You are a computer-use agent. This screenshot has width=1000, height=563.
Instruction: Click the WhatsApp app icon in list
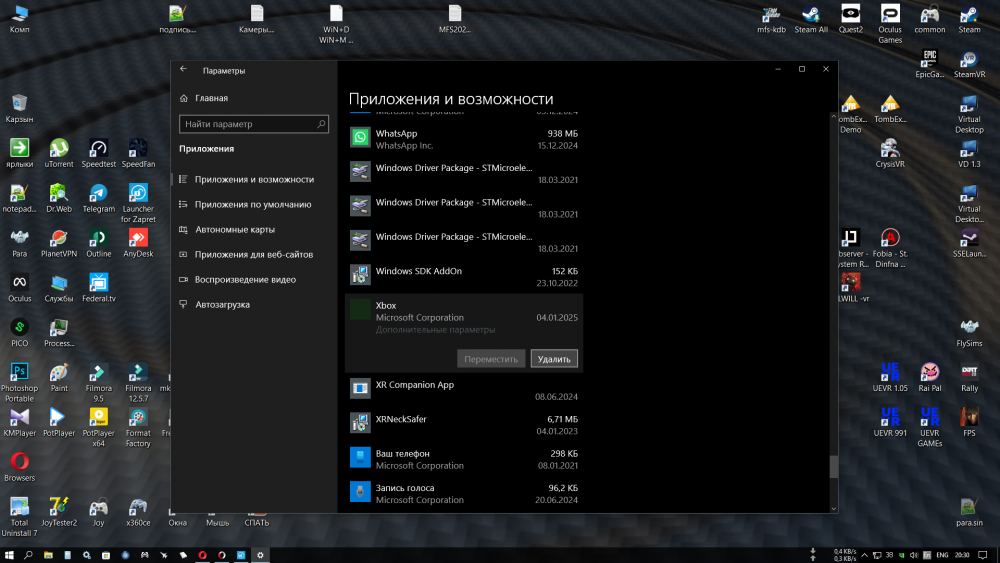point(360,138)
